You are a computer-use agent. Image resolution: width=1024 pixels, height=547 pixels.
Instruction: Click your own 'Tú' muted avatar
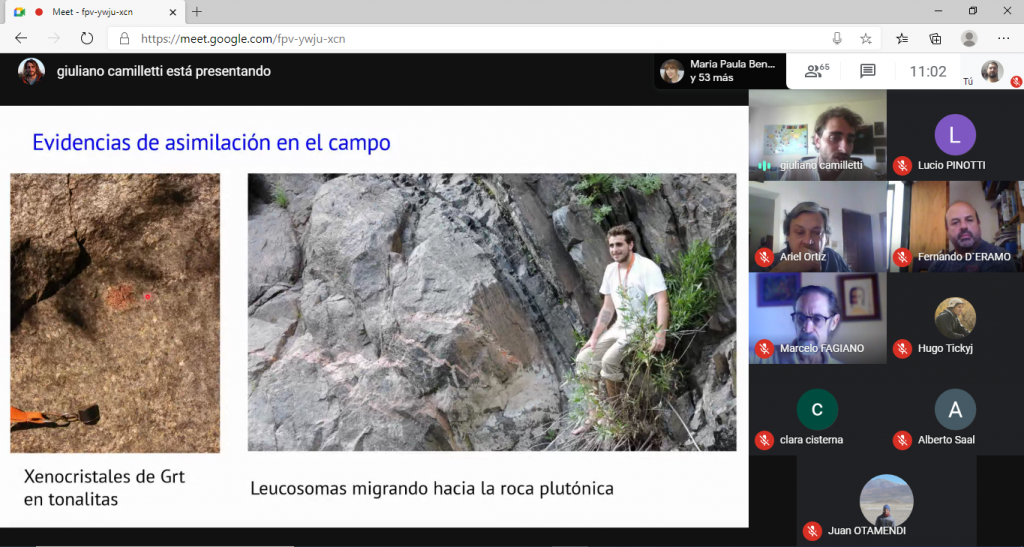click(x=993, y=71)
